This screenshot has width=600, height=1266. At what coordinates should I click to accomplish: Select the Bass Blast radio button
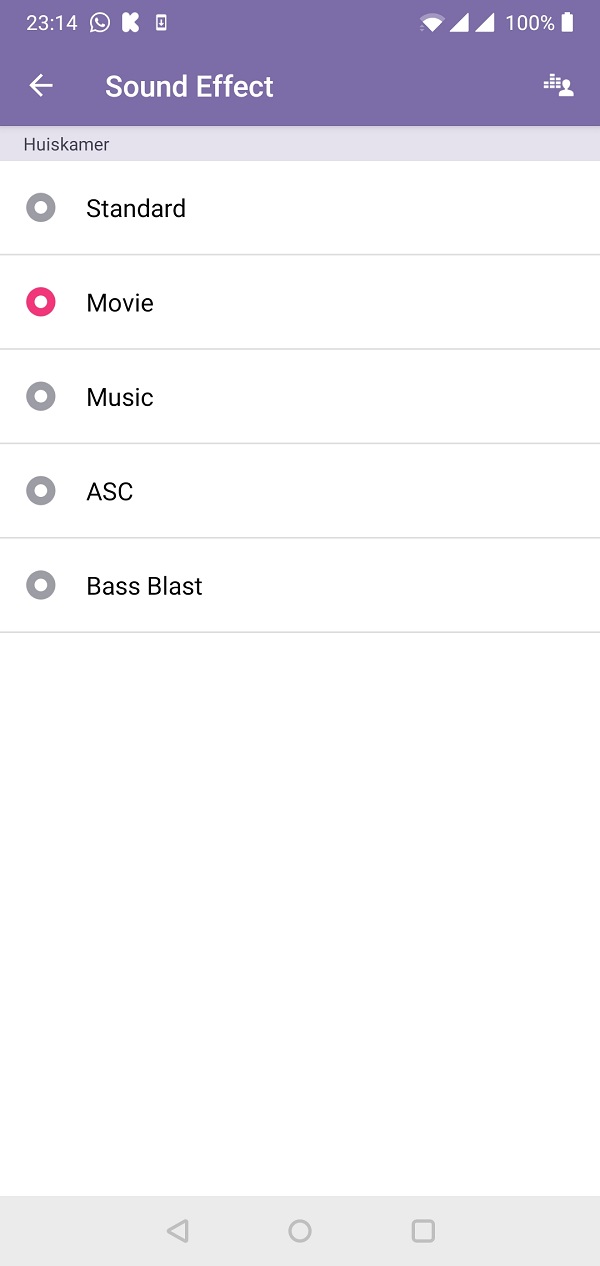[x=41, y=585]
